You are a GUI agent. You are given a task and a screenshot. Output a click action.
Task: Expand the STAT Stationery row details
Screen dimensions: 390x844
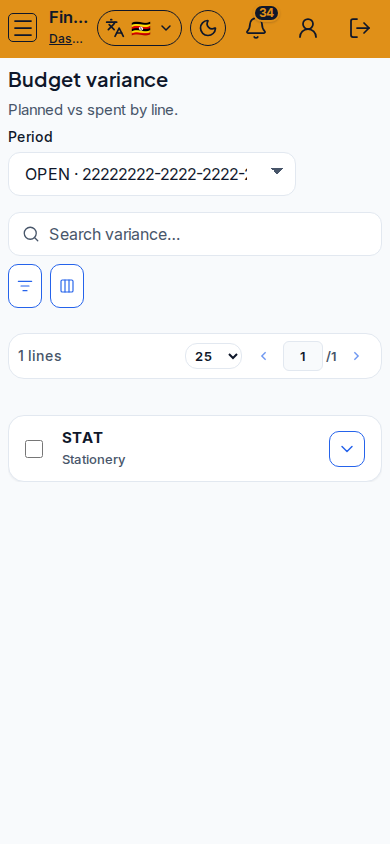(347, 448)
